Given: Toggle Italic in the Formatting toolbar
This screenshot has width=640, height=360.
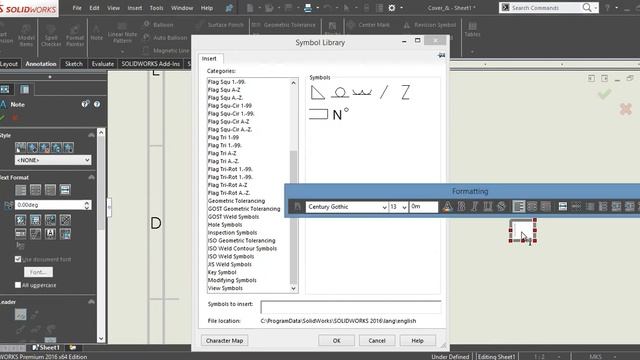Looking at the screenshot, I should click(474, 207).
